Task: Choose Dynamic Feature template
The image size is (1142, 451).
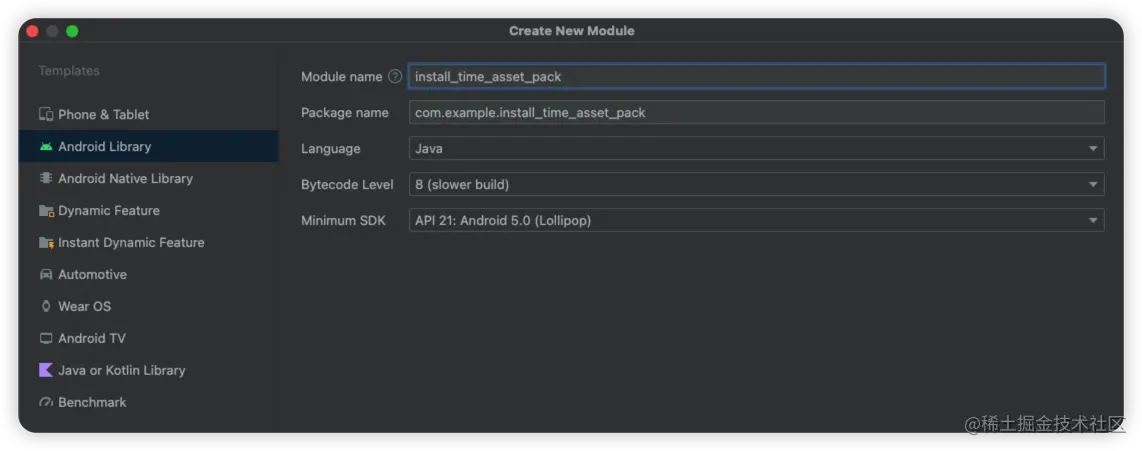Action: (x=149, y=211)
